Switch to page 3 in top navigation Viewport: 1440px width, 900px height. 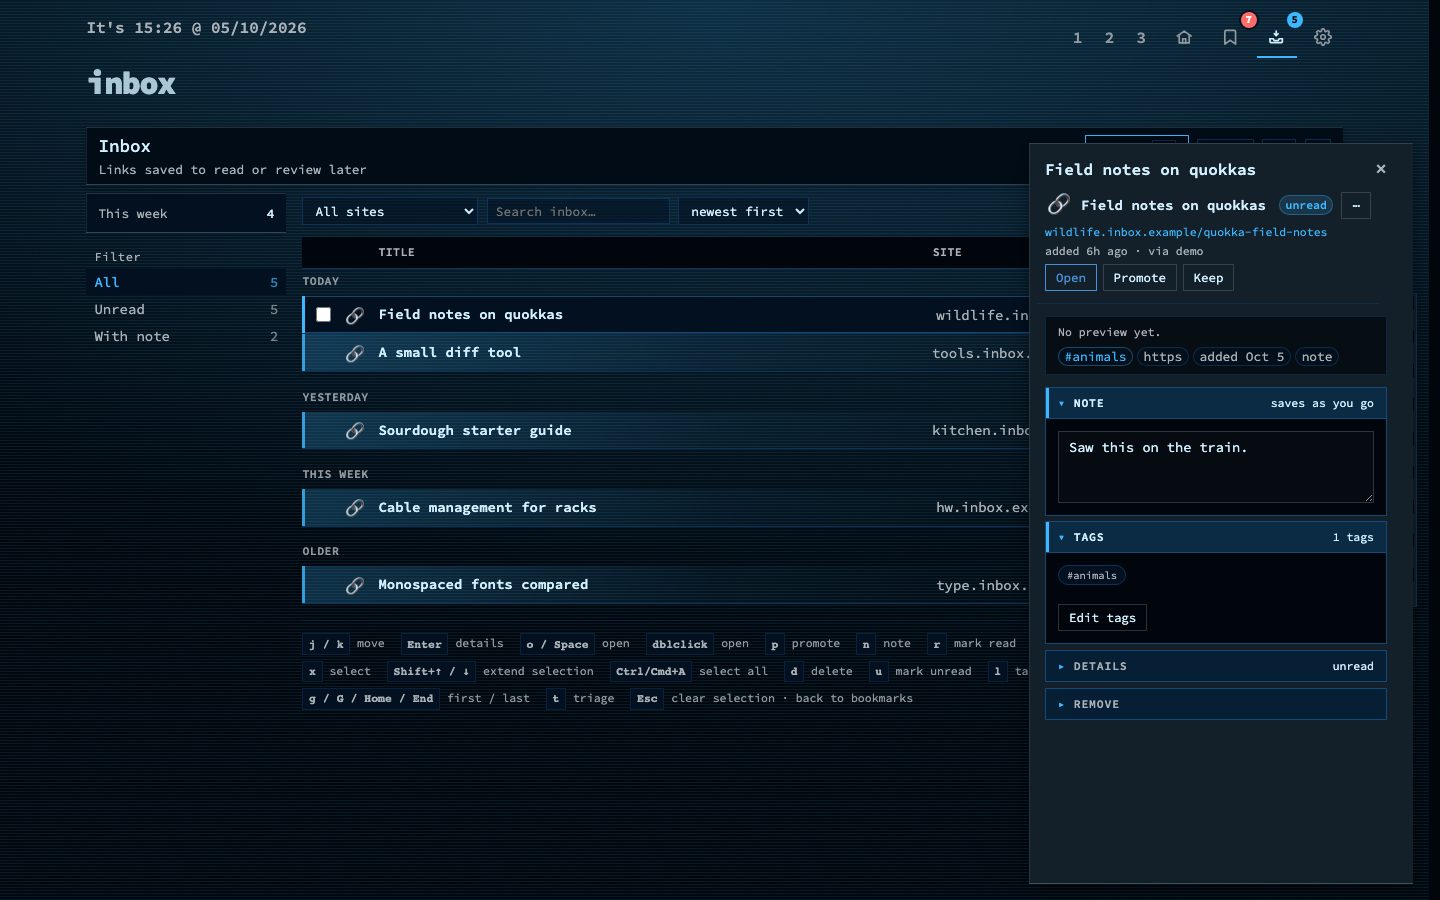point(1141,38)
